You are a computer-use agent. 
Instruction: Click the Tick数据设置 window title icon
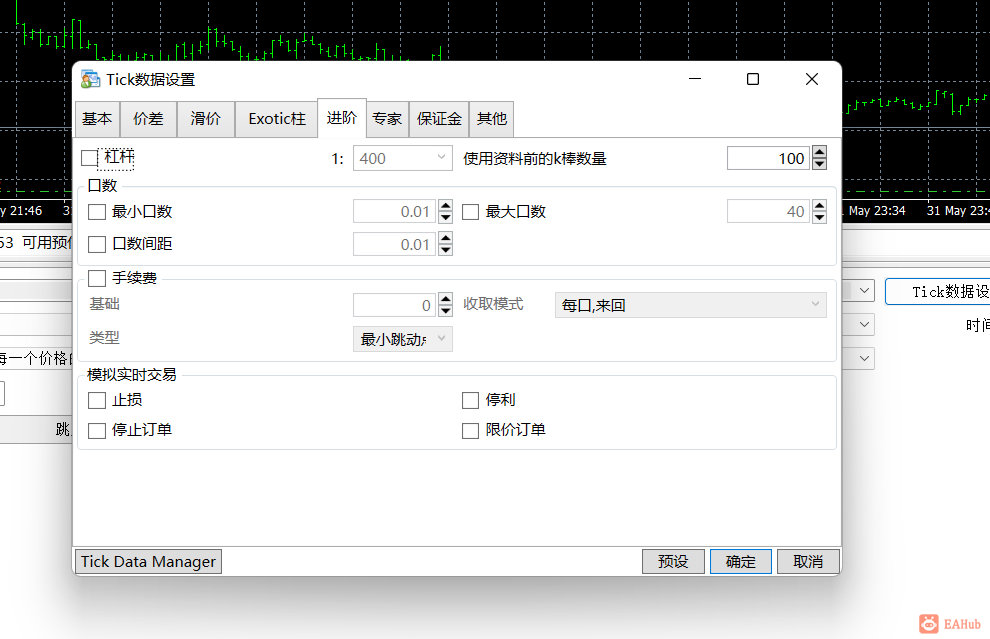click(x=90, y=80)
